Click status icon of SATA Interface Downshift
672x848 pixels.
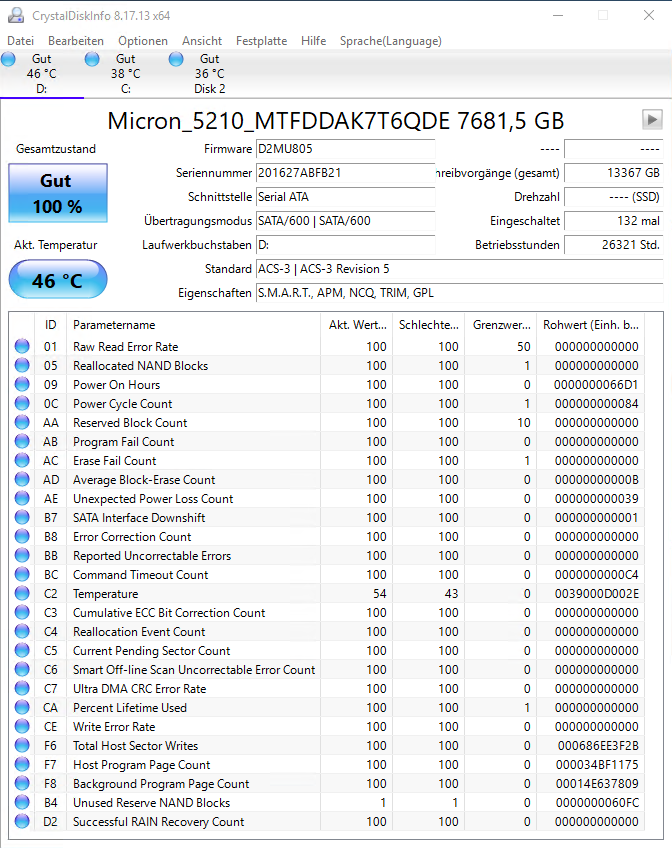(x=22, y=517)
